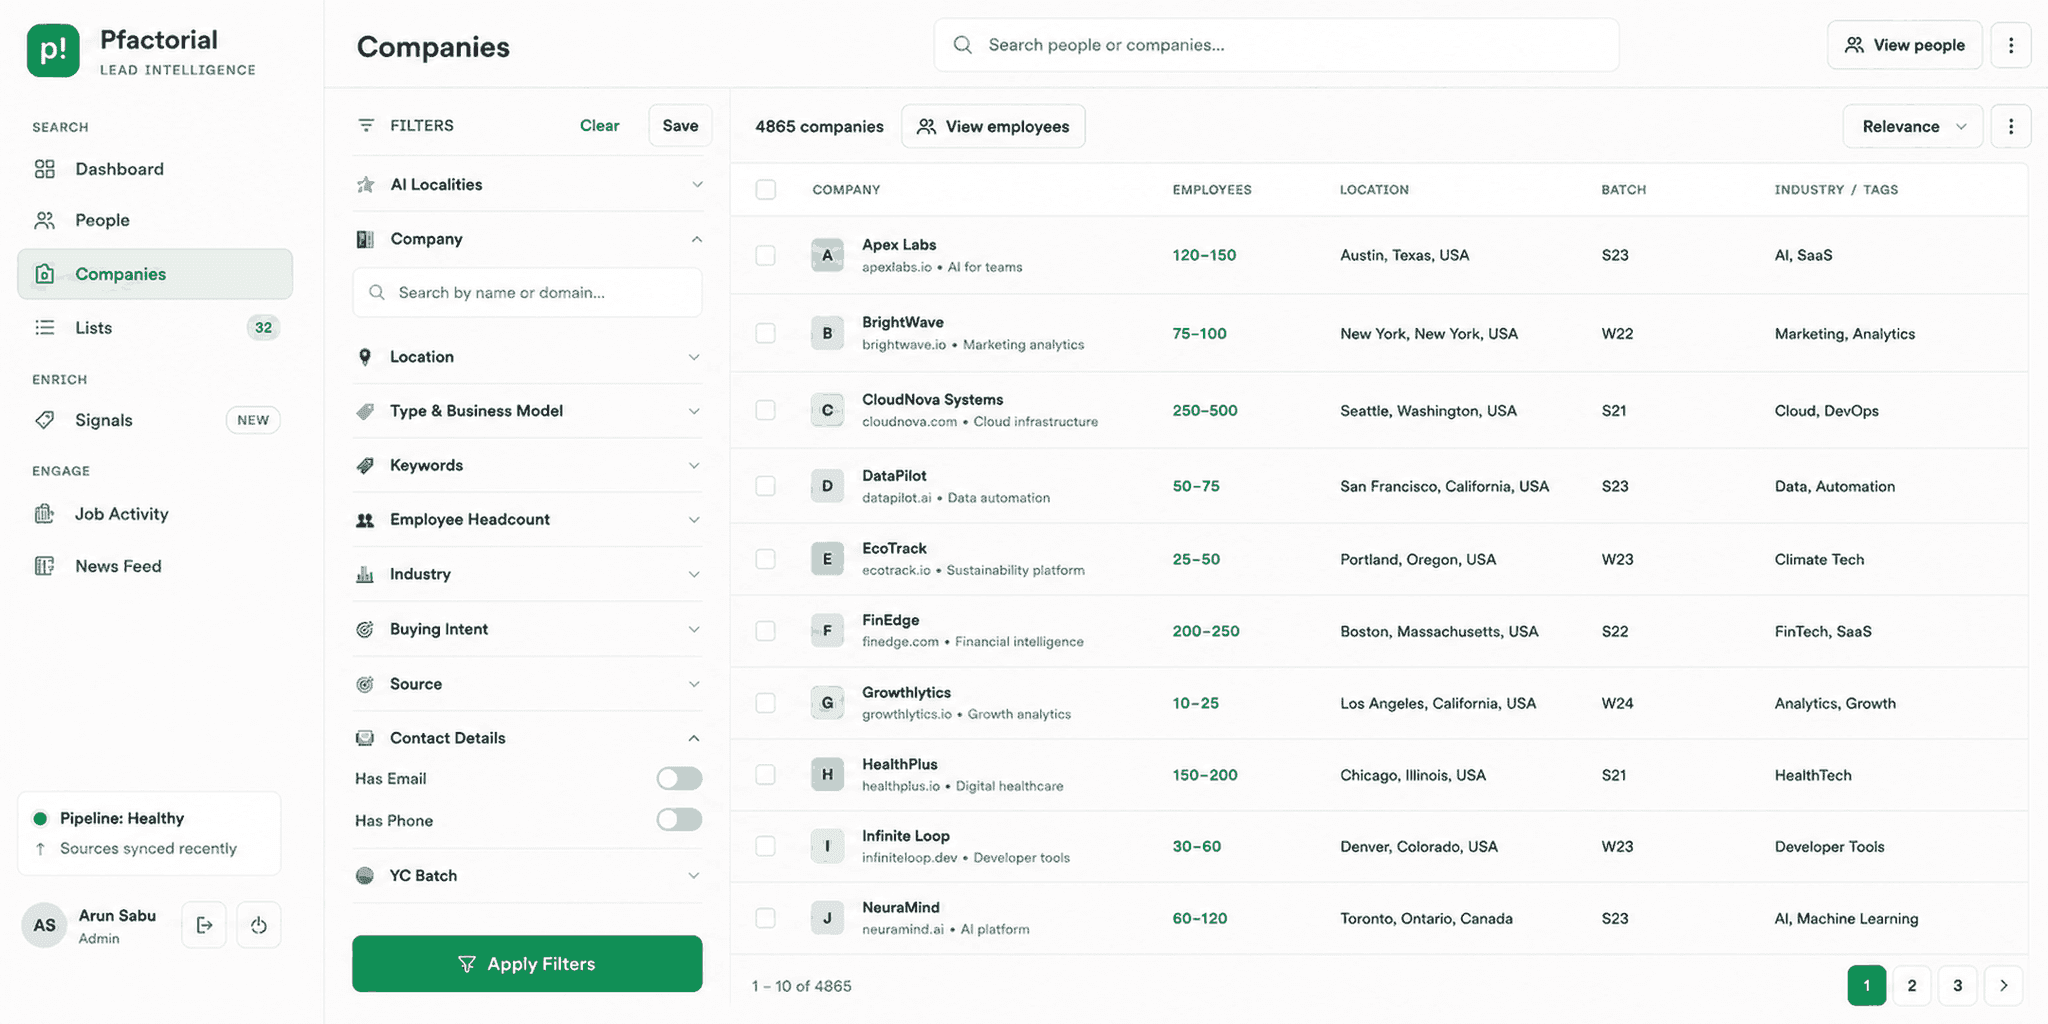Go to People in the sidebar

tap(155, 220)
